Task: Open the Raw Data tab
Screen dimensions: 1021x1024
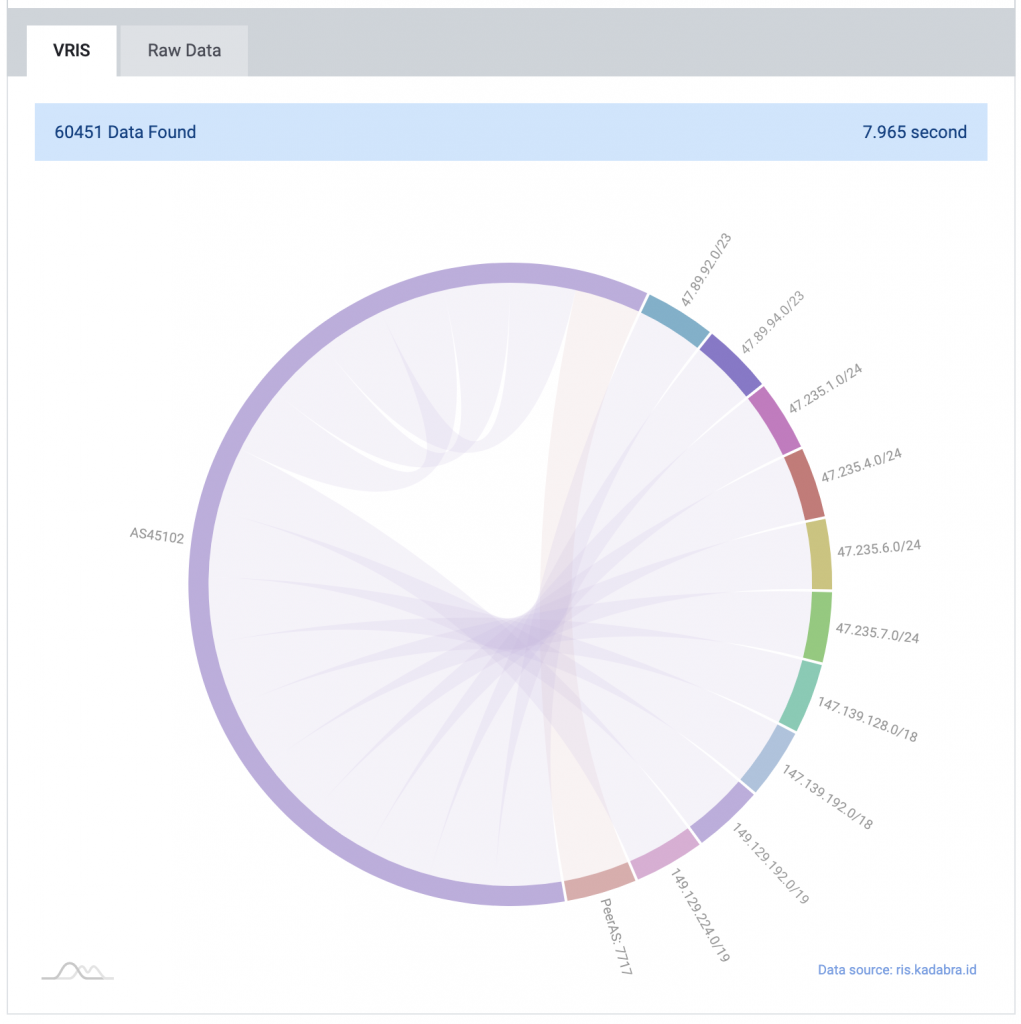Action: coord(184,50)
